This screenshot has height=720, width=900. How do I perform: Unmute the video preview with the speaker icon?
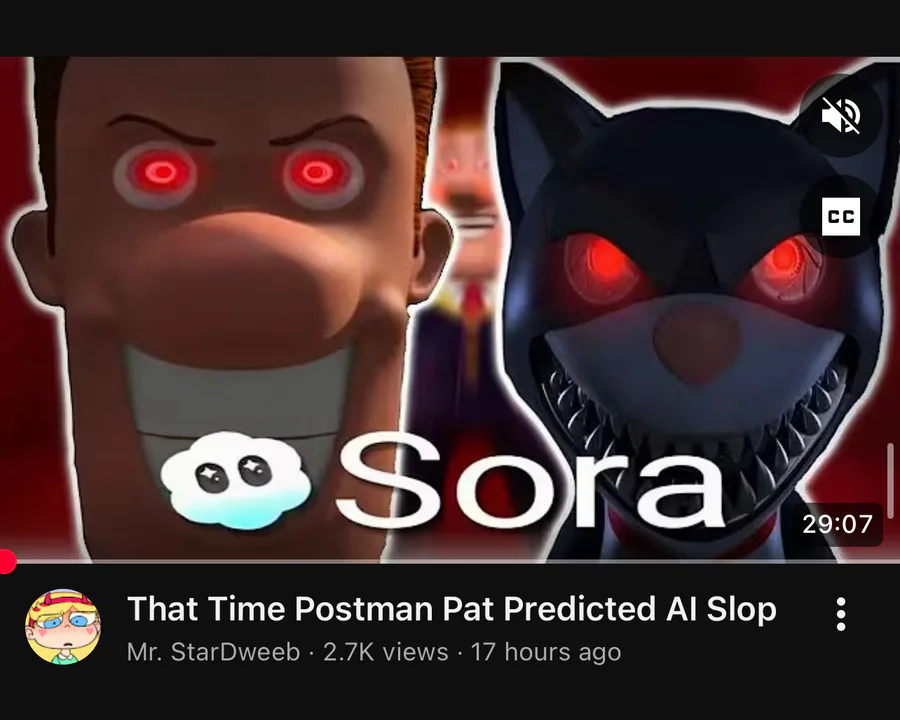coord(840,115)
